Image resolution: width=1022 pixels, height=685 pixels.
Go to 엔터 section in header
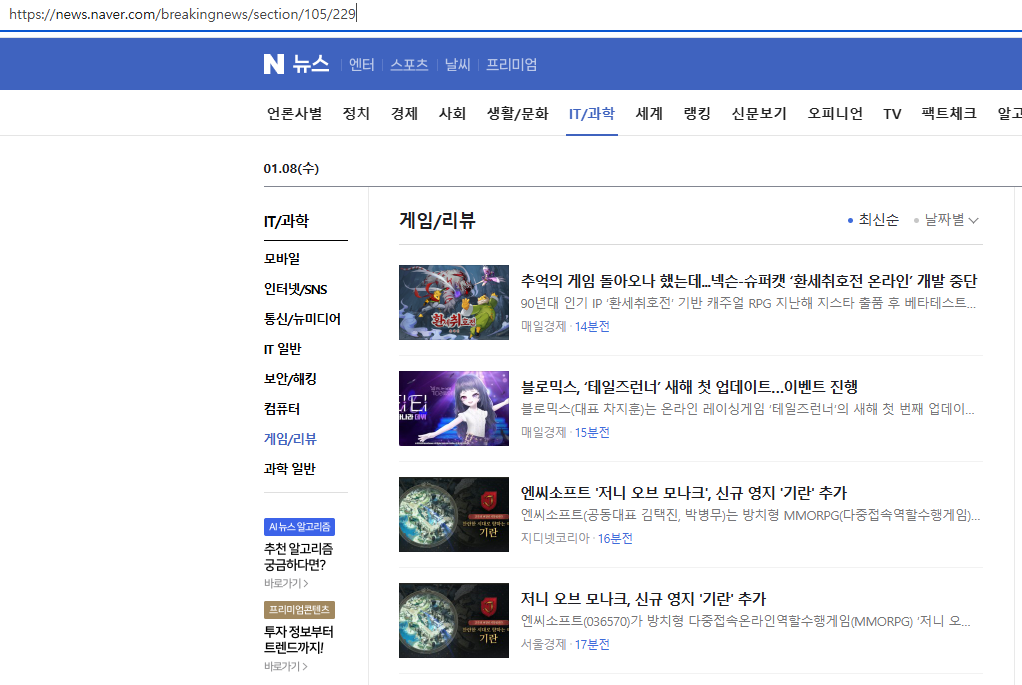(362, 65)
